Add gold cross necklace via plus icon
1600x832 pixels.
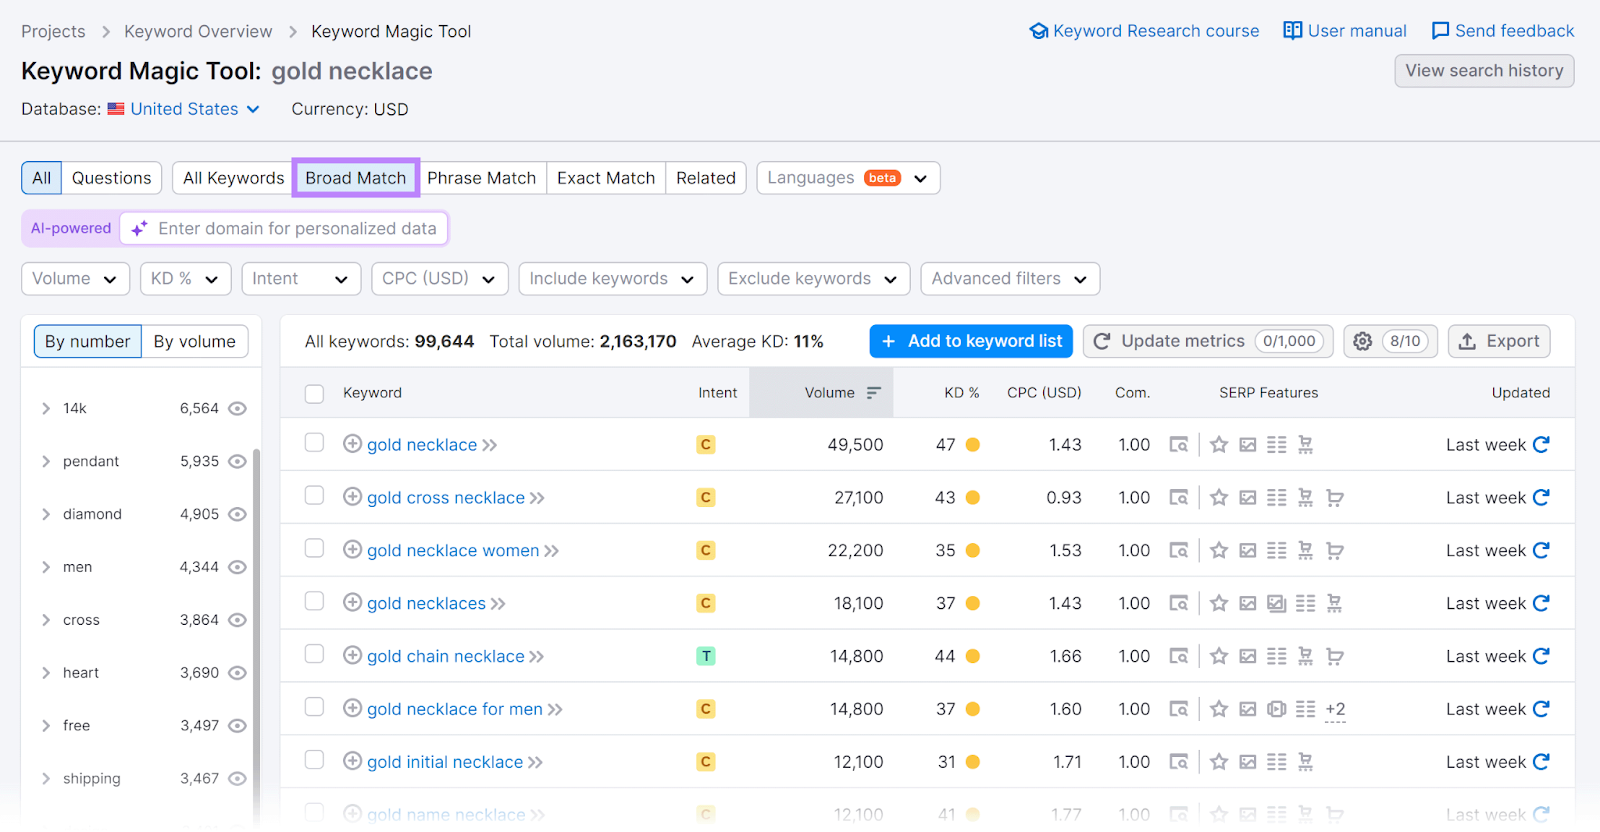point(352,497)
